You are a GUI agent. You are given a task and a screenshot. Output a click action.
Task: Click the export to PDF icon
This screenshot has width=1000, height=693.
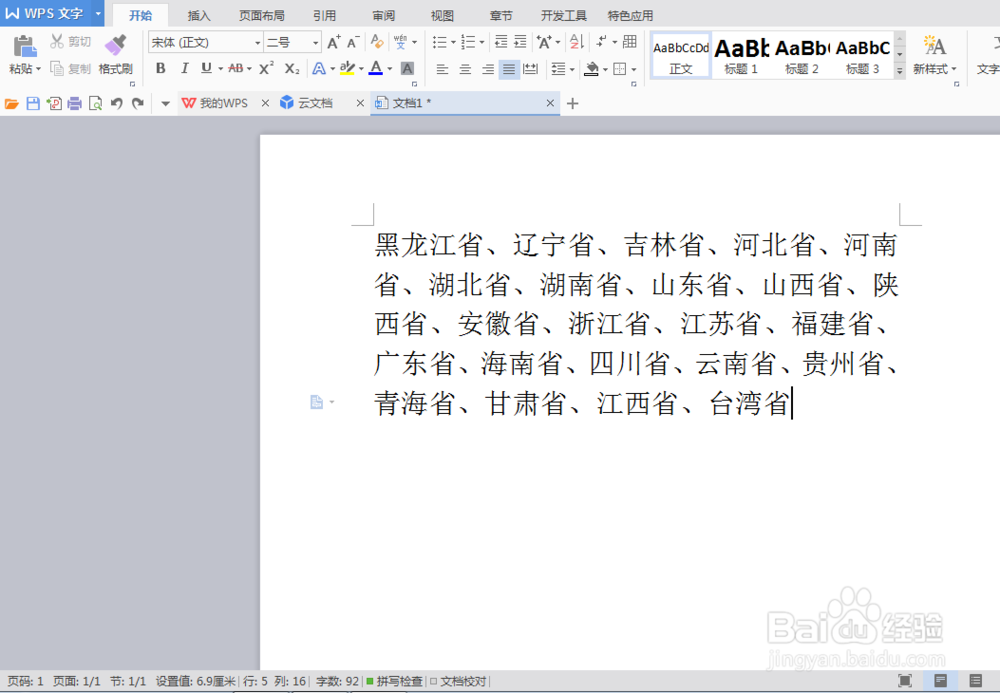click(54, 103)
